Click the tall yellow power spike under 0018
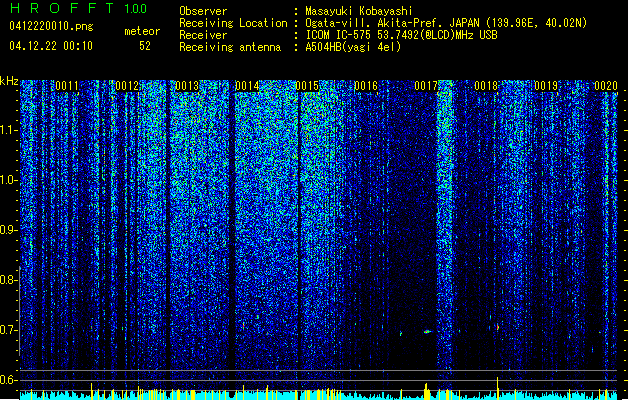The width and height of the screenshot is (629, 400). point(497,387)
